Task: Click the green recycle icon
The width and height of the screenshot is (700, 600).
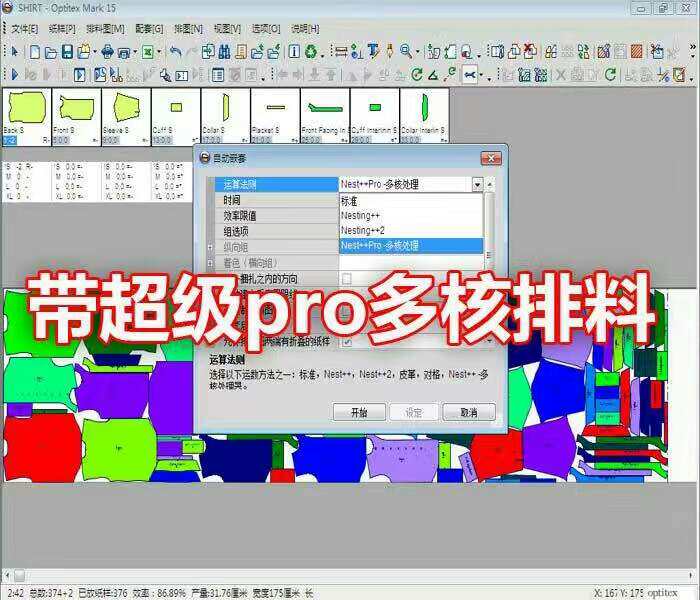Action: click(311, 52)
